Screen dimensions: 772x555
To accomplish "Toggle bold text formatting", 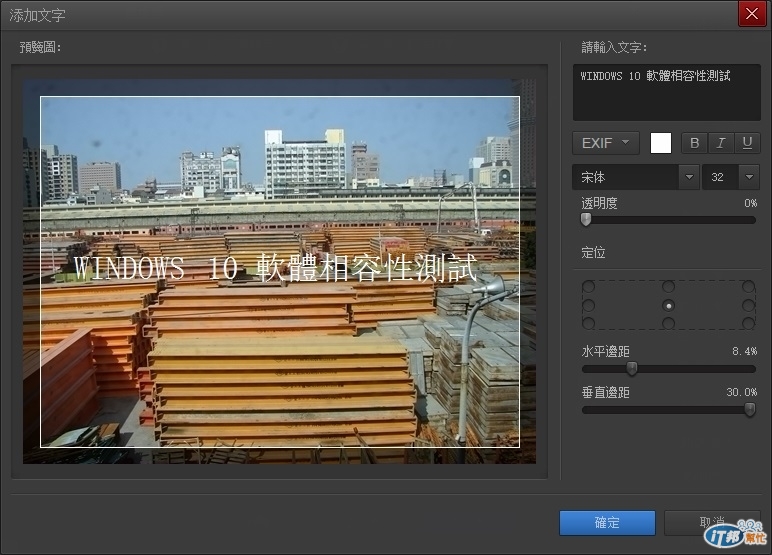I will click(695, 143).
